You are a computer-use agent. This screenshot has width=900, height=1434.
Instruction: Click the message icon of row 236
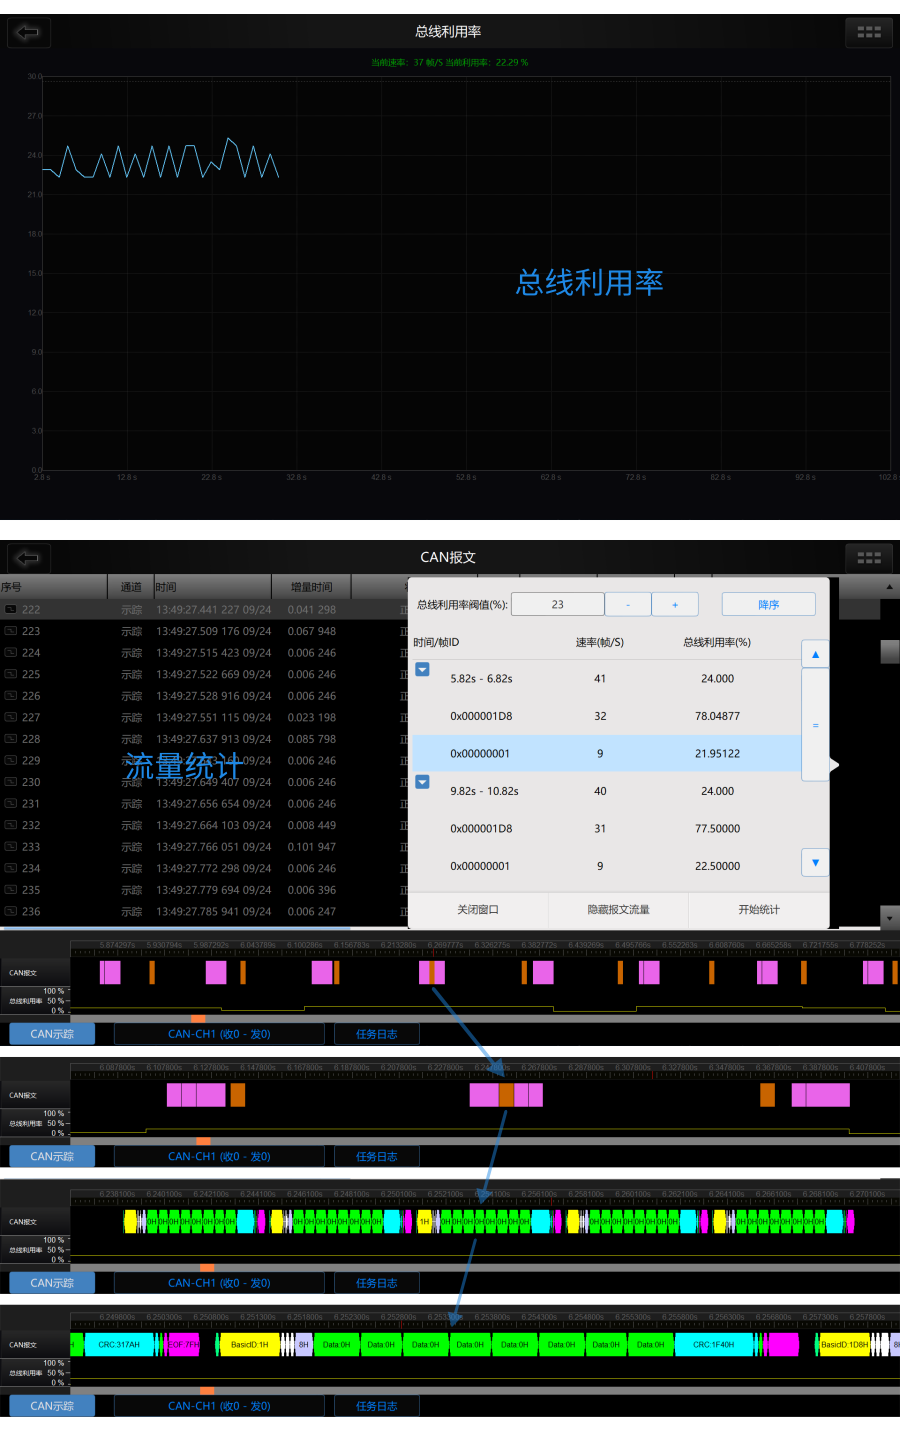click(x=10, y=911)
